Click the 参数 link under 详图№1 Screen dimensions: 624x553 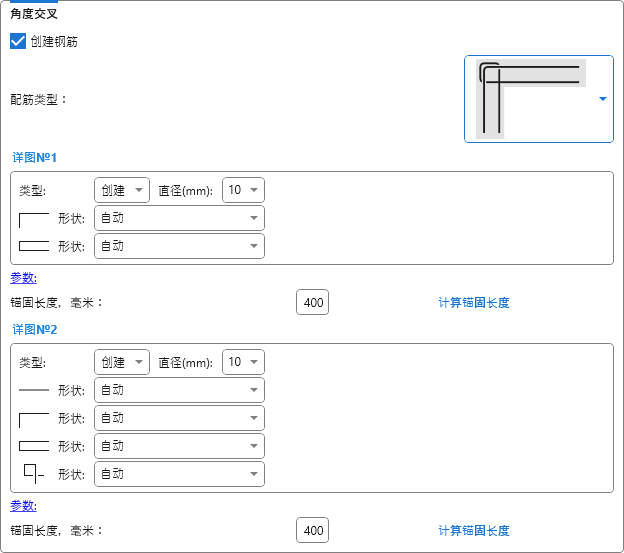tap(23, 278)
